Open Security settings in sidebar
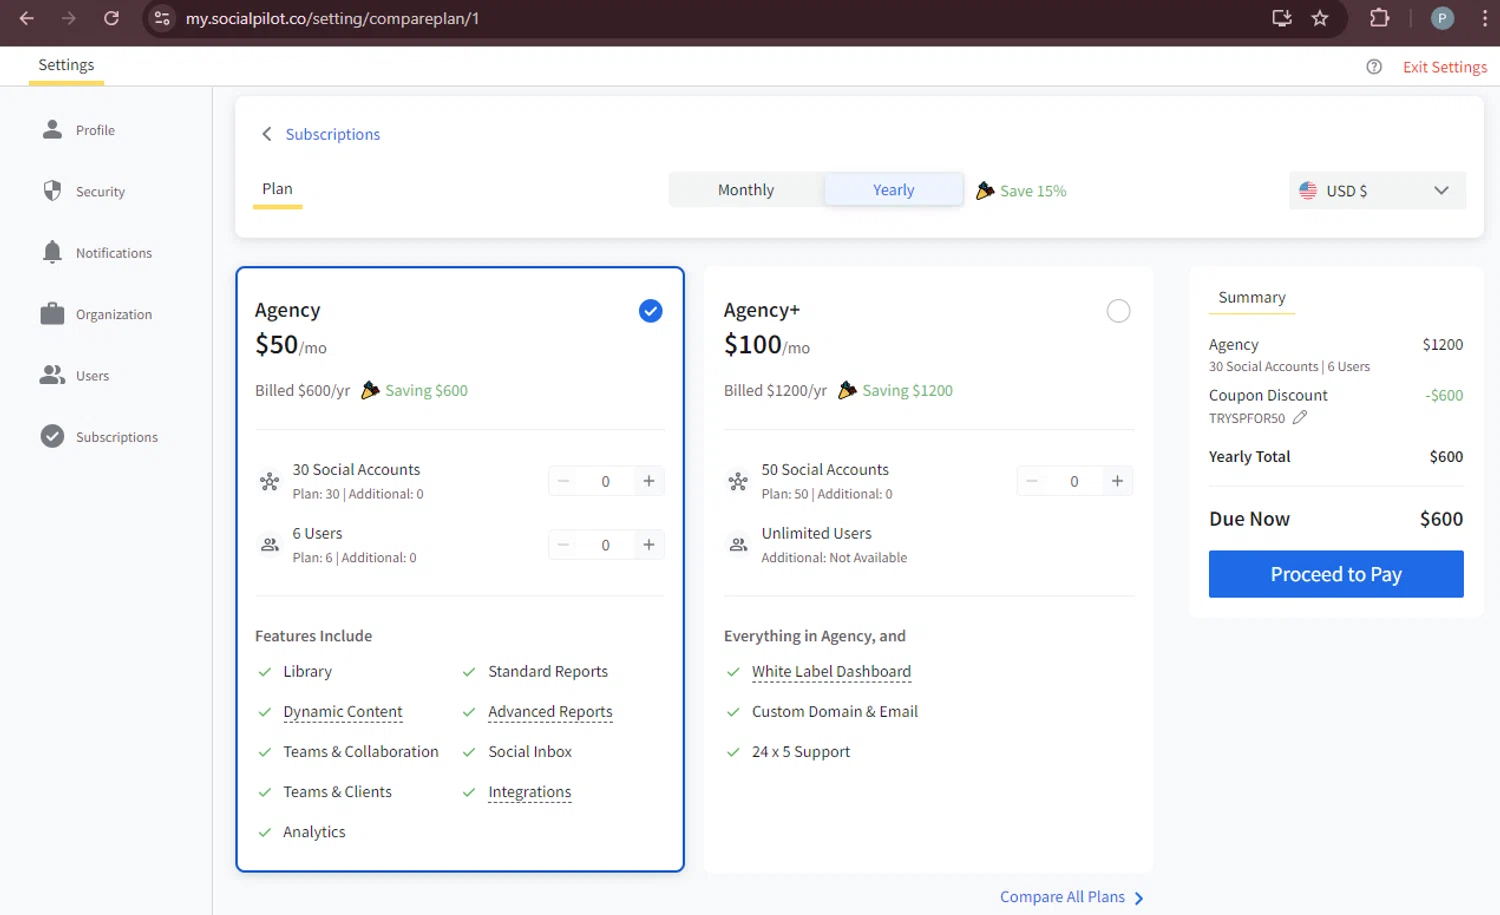The width and height of the screenshot is (1500, 915). click(x=100, y=191)
